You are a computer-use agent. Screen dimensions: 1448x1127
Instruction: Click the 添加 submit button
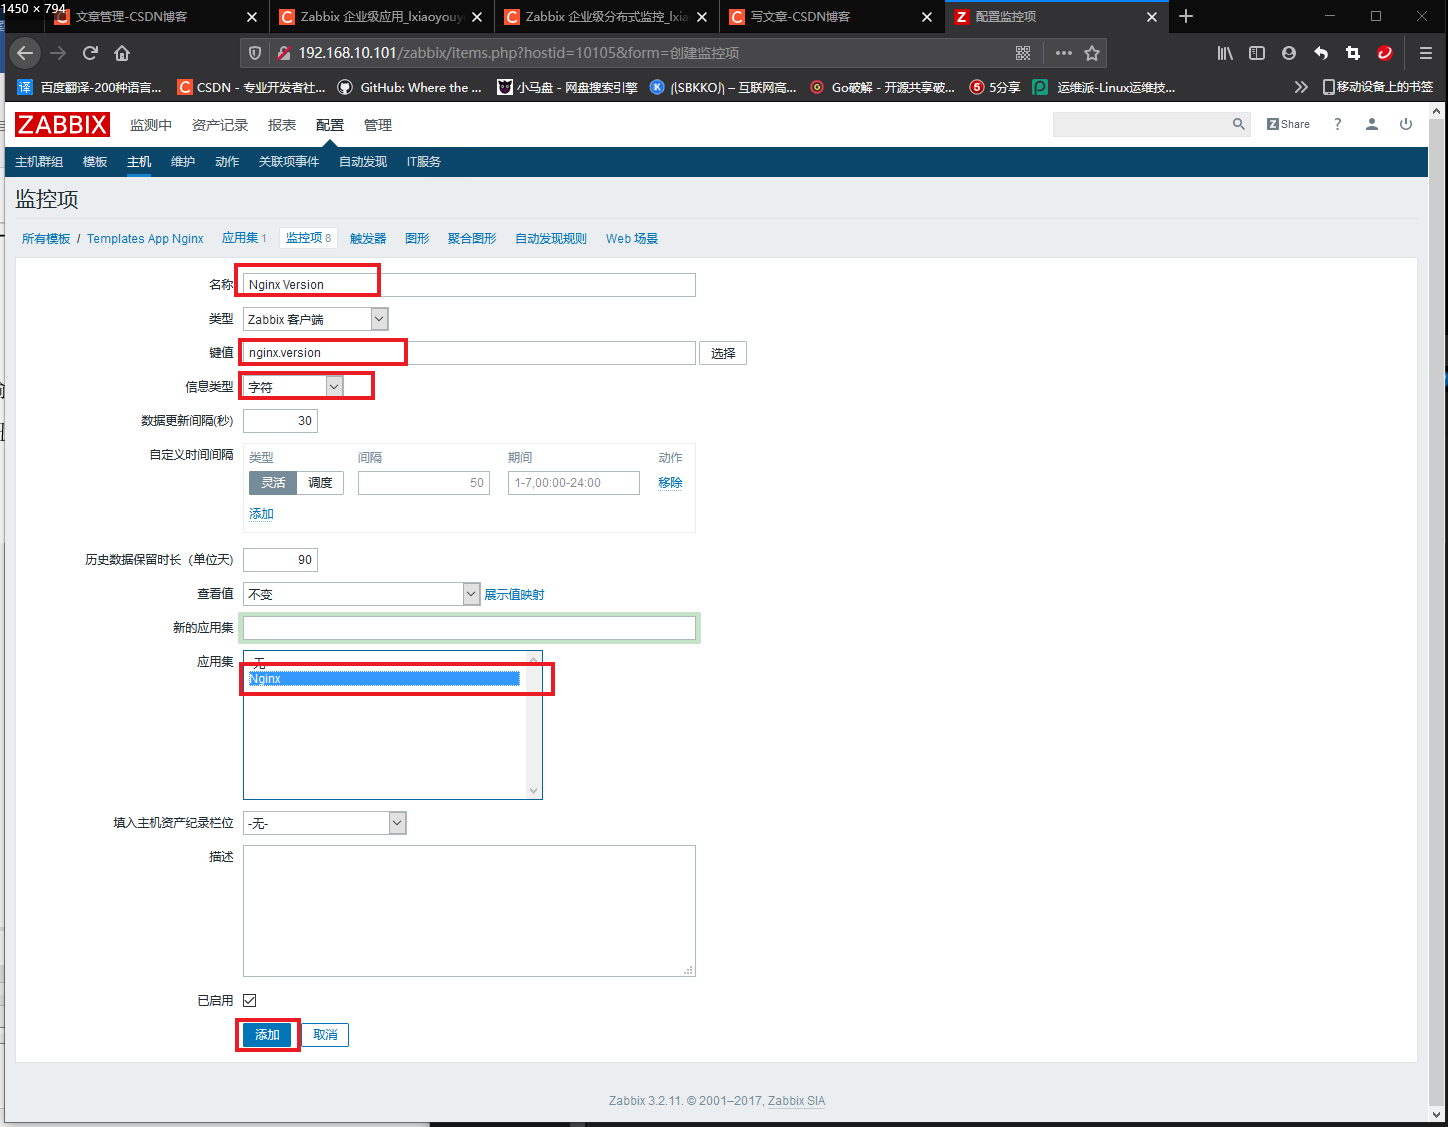[267, 1035]
